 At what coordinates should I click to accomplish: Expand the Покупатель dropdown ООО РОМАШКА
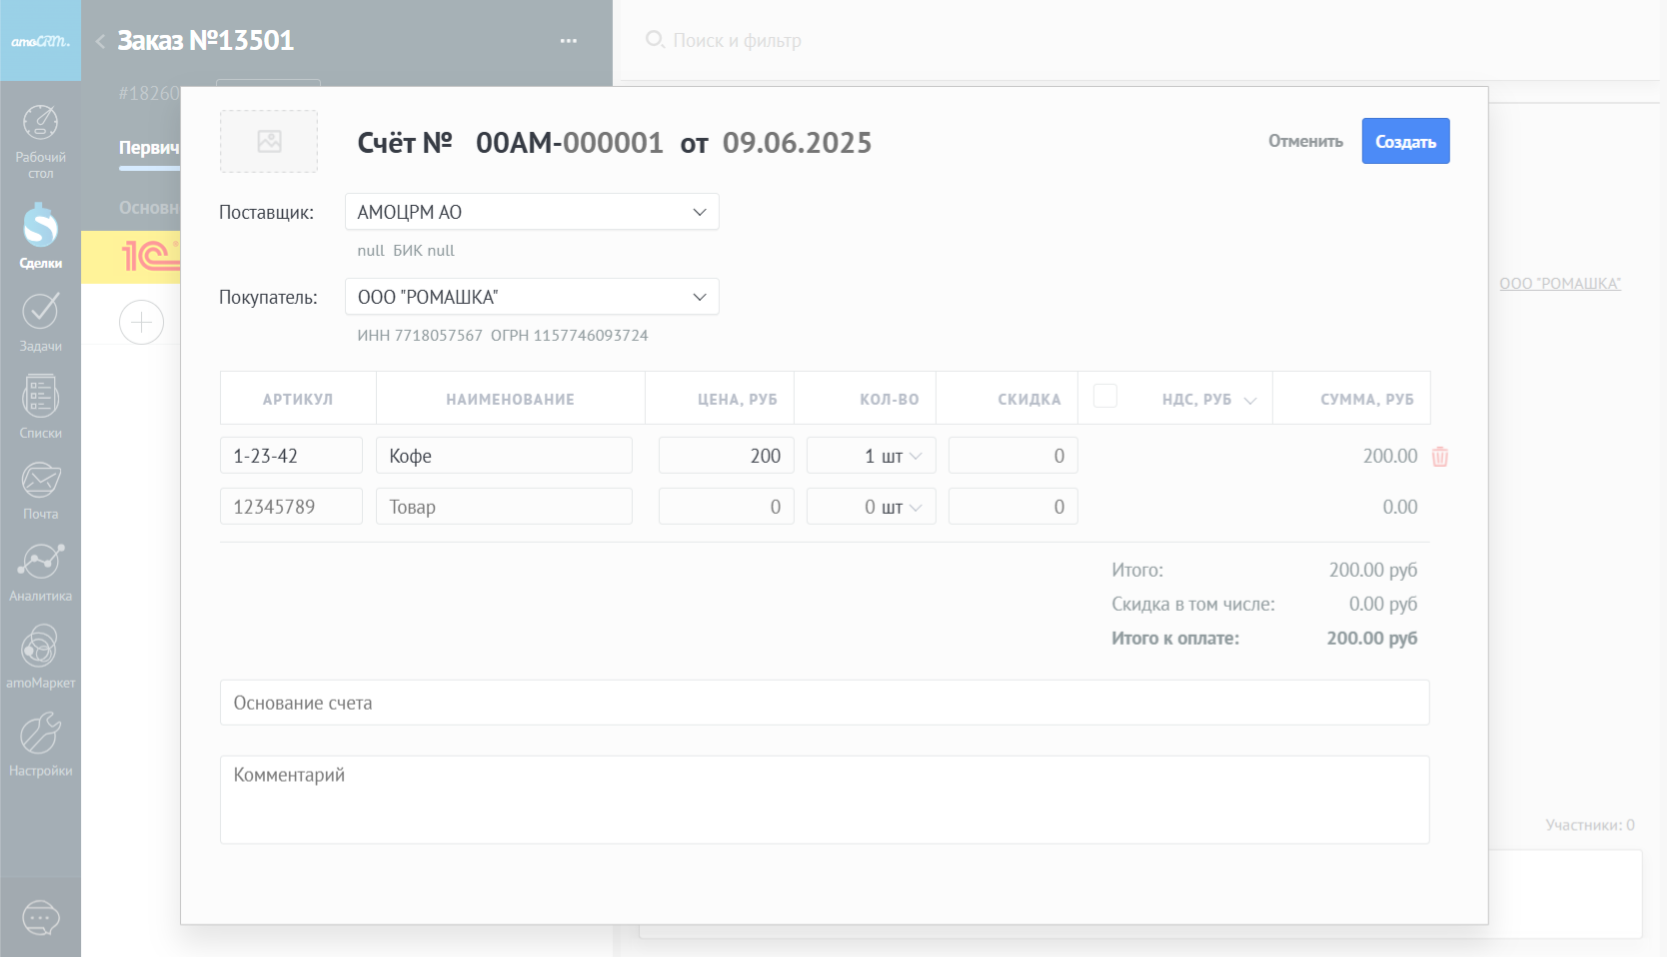pyautogui.click(x=699, y=297)
